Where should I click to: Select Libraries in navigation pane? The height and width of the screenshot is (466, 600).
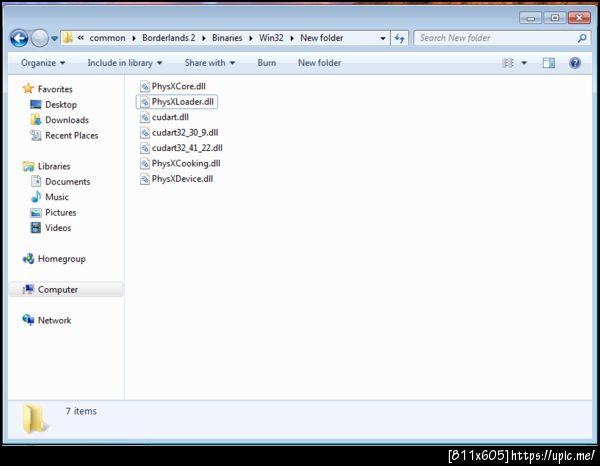(x=54, y=166)
